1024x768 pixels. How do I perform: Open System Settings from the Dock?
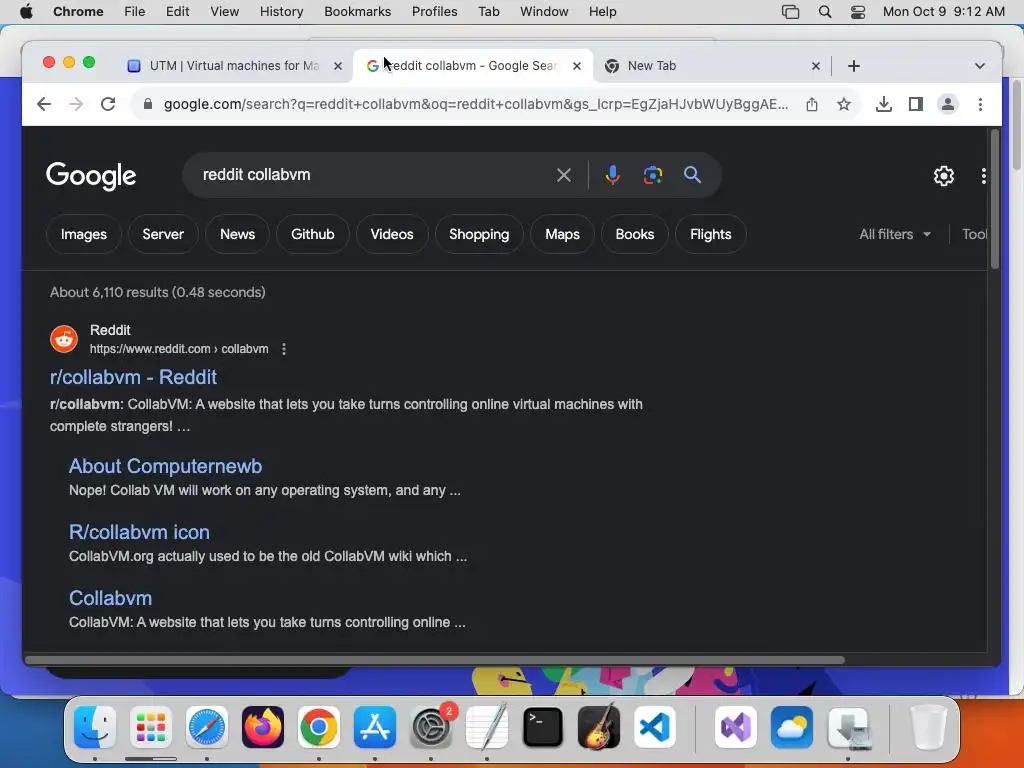(431, 727)
